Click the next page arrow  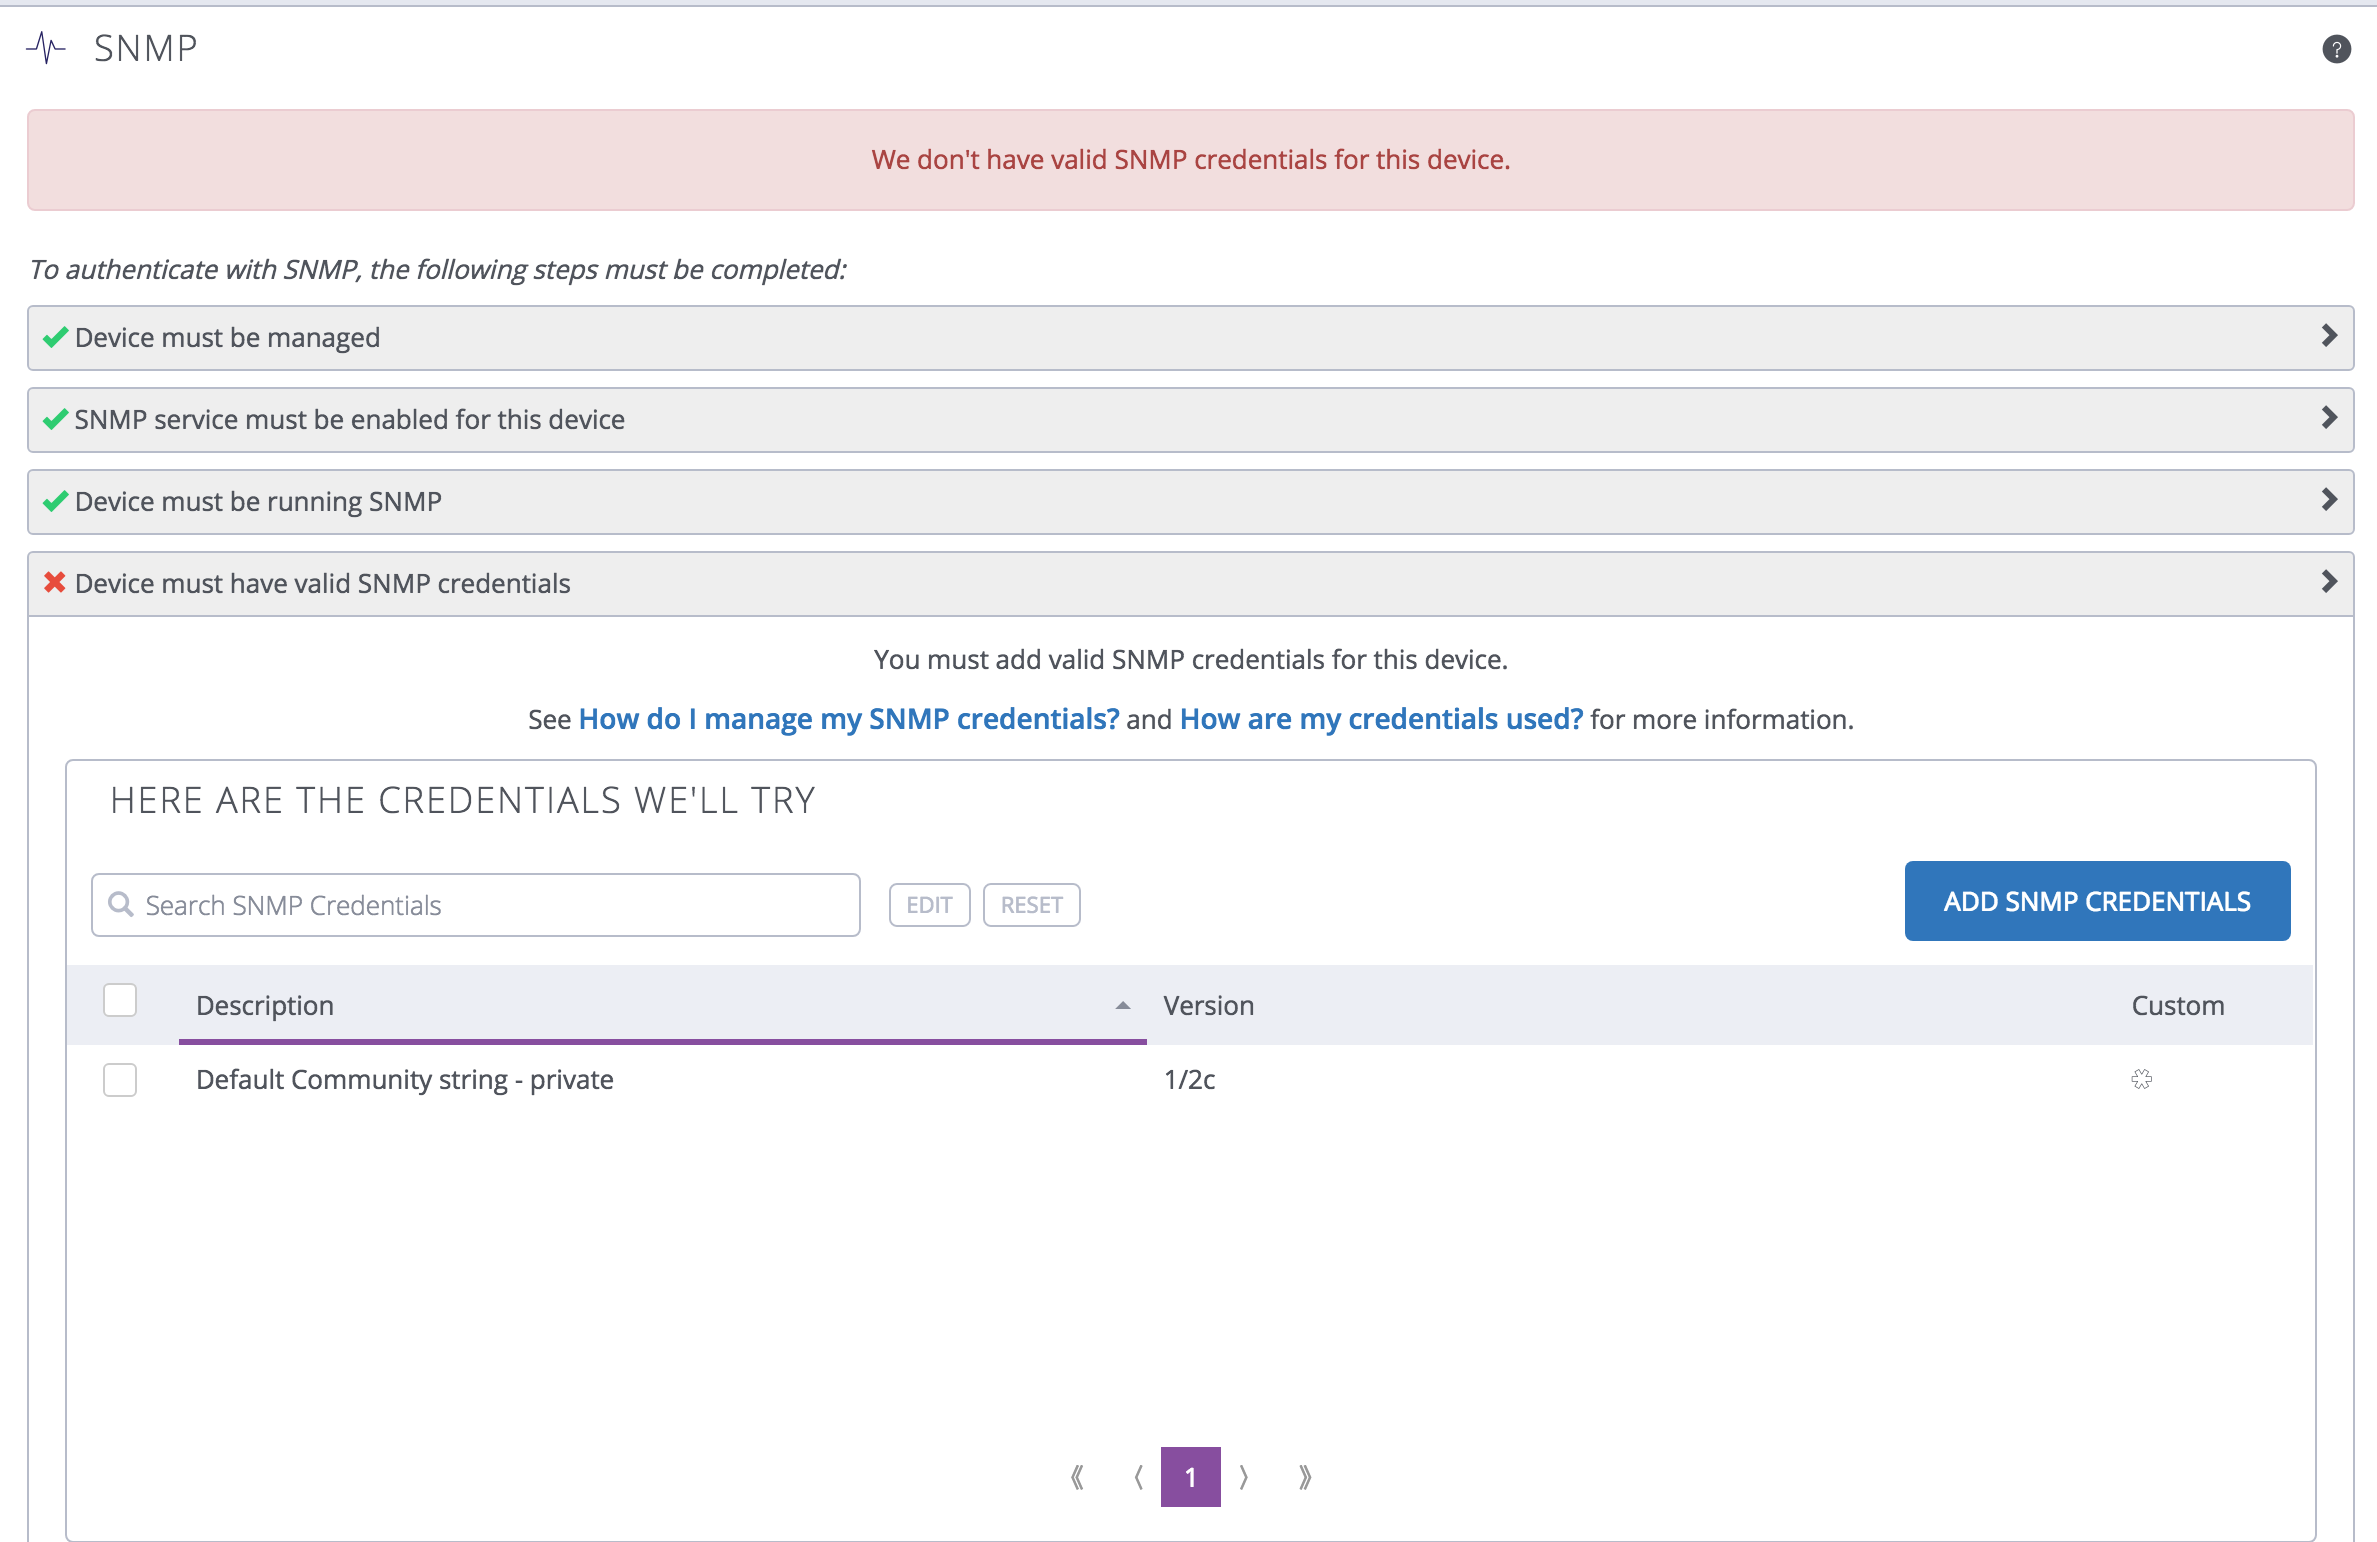coord(1244,1477)
